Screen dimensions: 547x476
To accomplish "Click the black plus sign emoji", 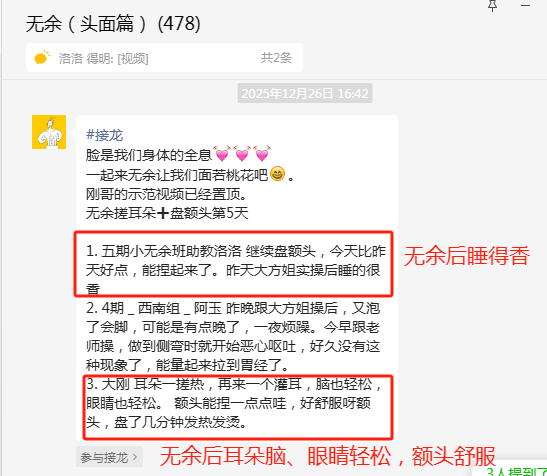I will (x=163, y=213).
